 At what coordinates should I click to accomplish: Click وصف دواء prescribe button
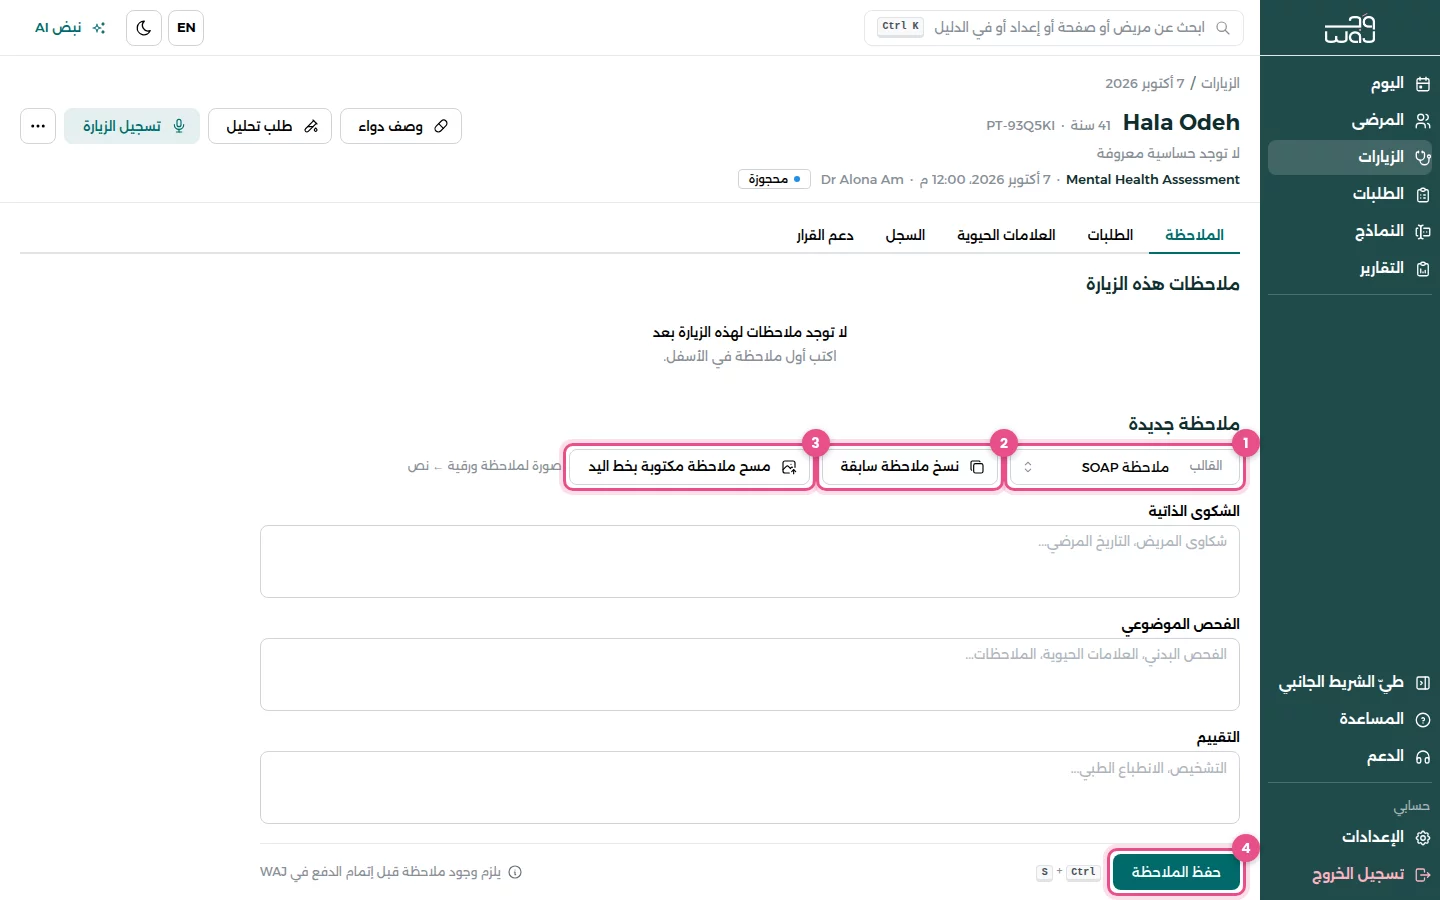[x=401, y=126]
